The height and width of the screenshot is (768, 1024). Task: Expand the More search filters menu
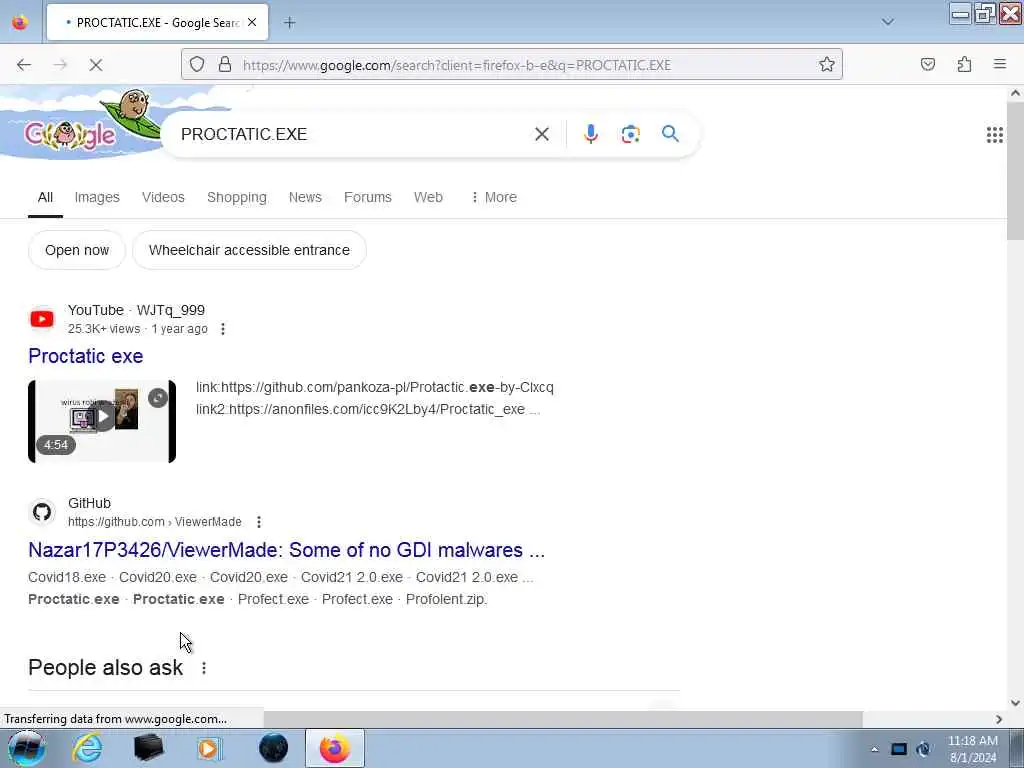pos(494,197)
